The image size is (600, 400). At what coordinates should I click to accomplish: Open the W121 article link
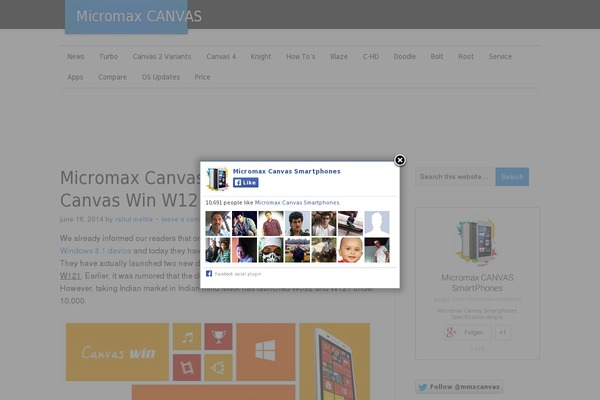pos(70,276)
